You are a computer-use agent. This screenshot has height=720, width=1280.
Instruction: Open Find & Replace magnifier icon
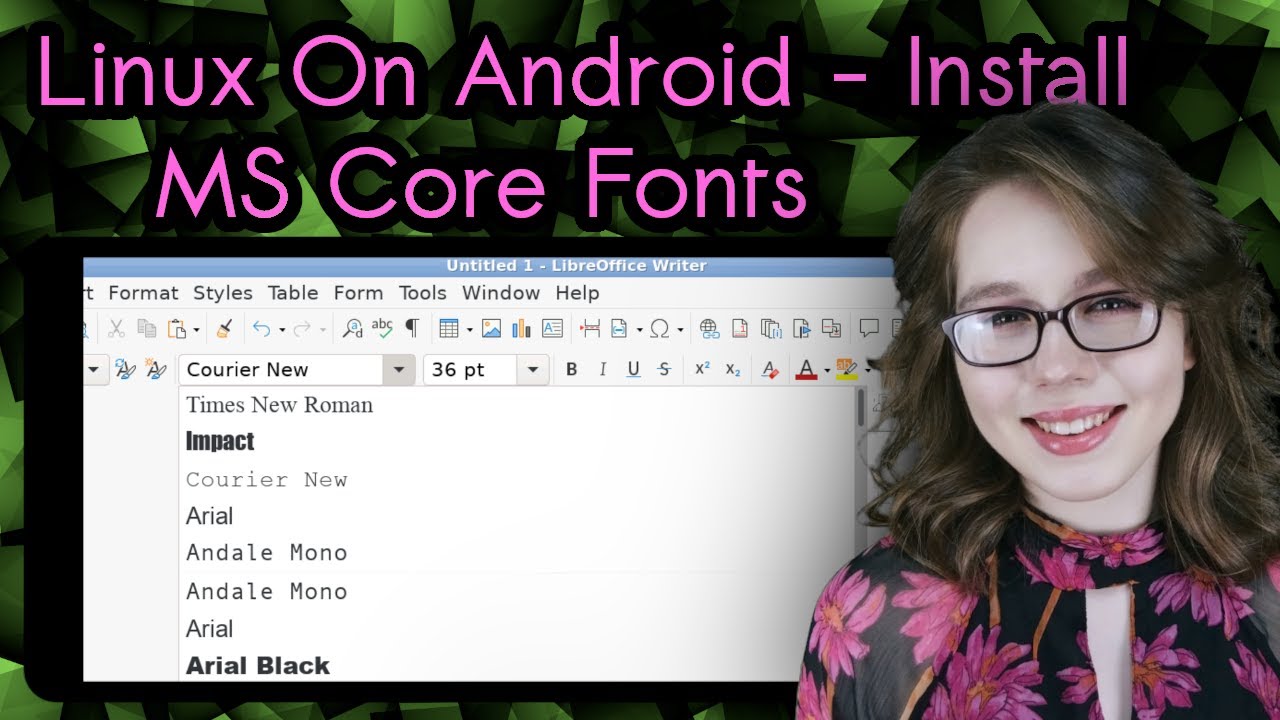point(353,328)
